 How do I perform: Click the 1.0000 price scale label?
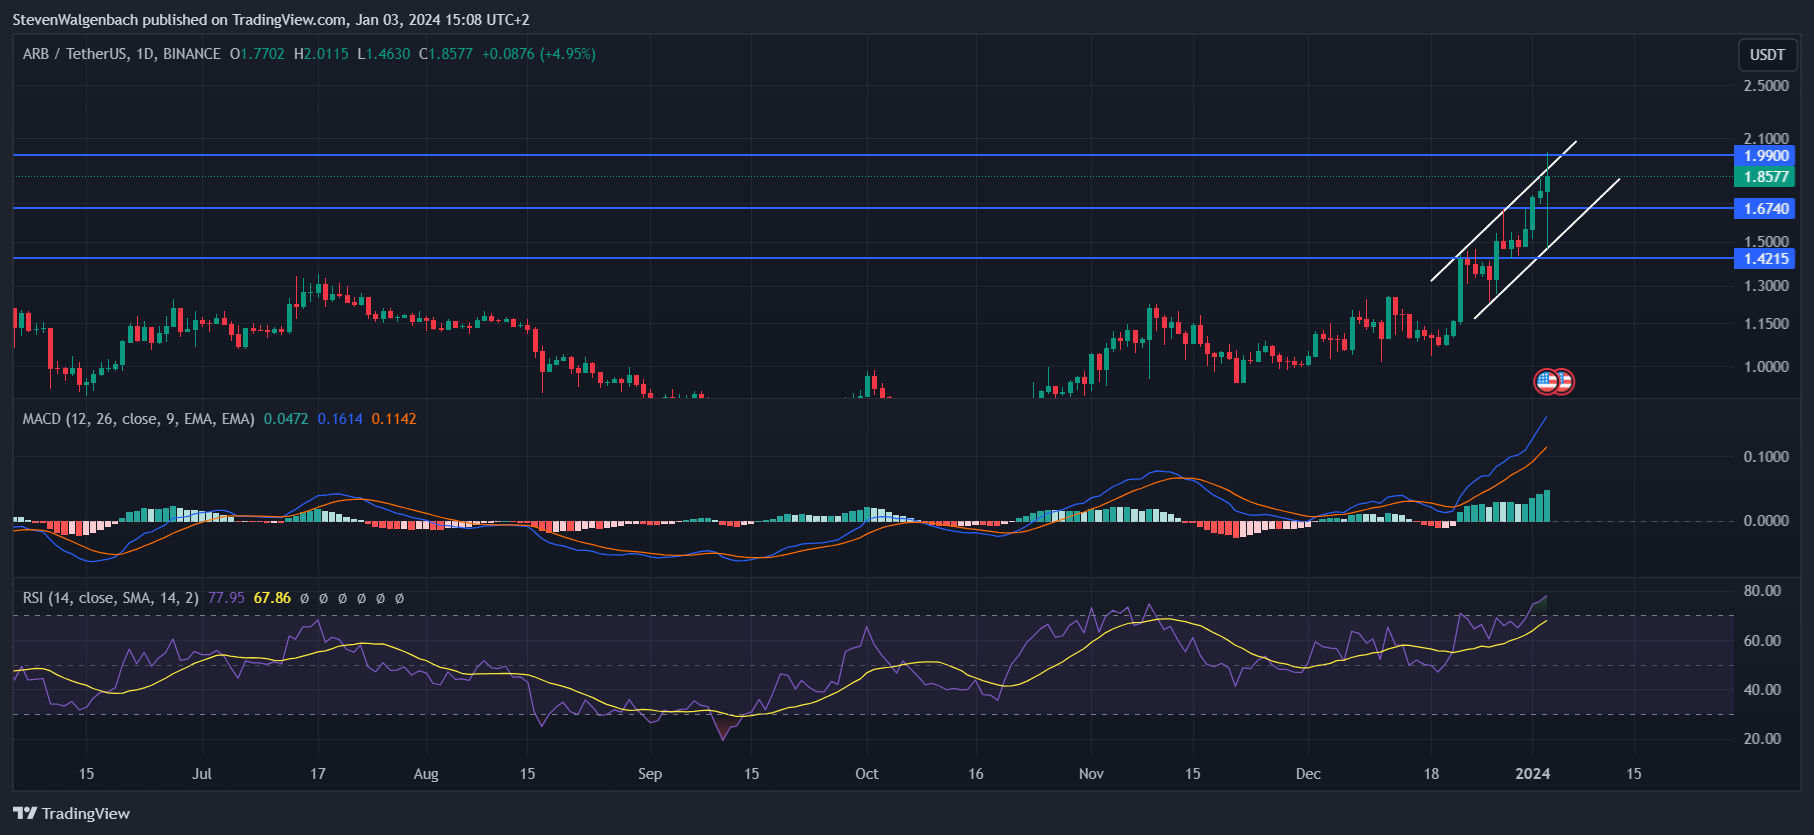[1766, 367]
